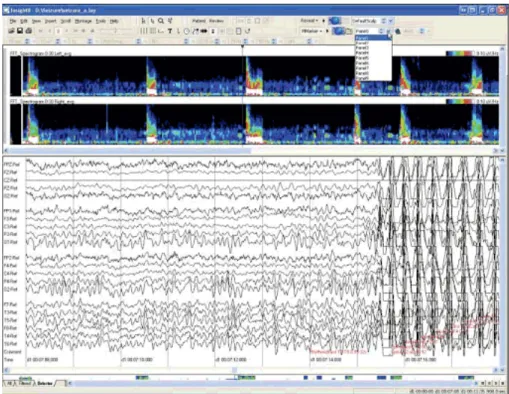Screen dimensions: 509x394
Task: Click the clock icon in toolbar
Action: pos(187,31)
